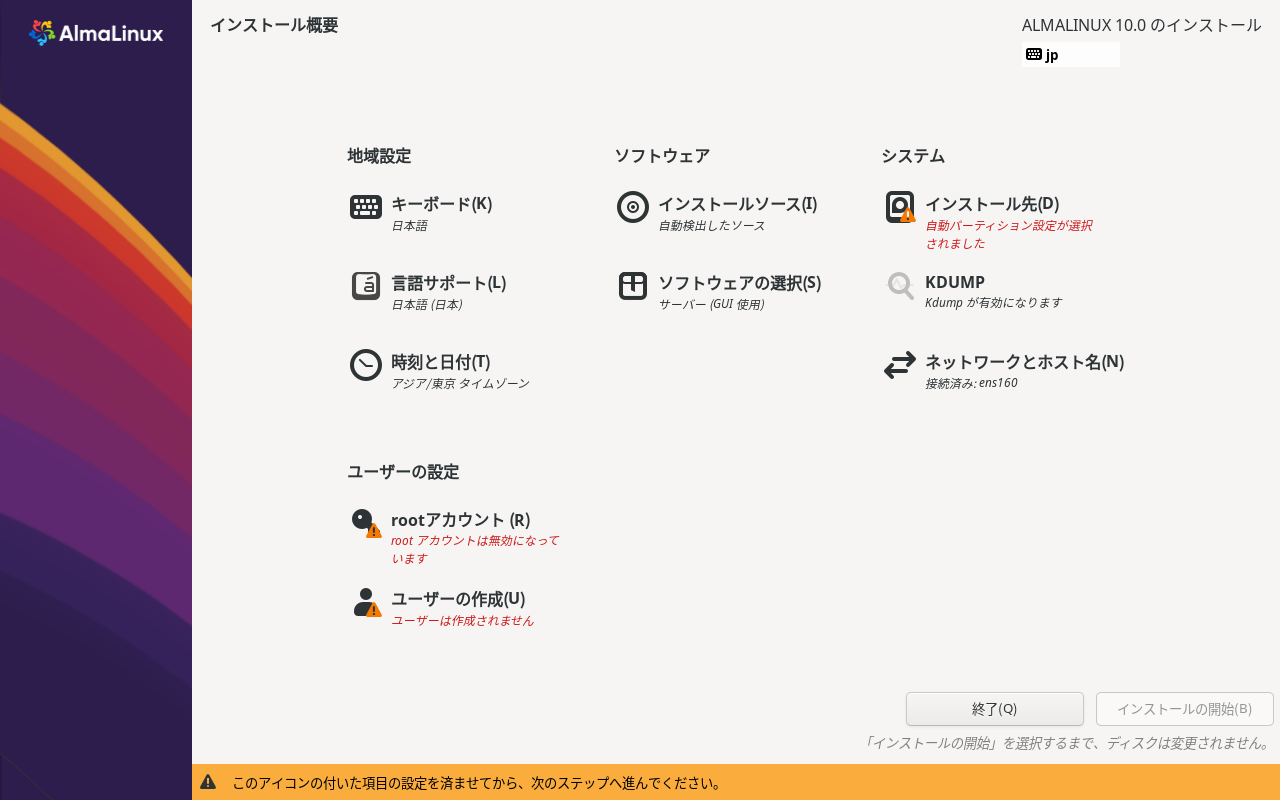Viewport: 1280px width, 800px height.
Task: Click the disk-not-changed hint text
Action: click(x=1067, y=743)
